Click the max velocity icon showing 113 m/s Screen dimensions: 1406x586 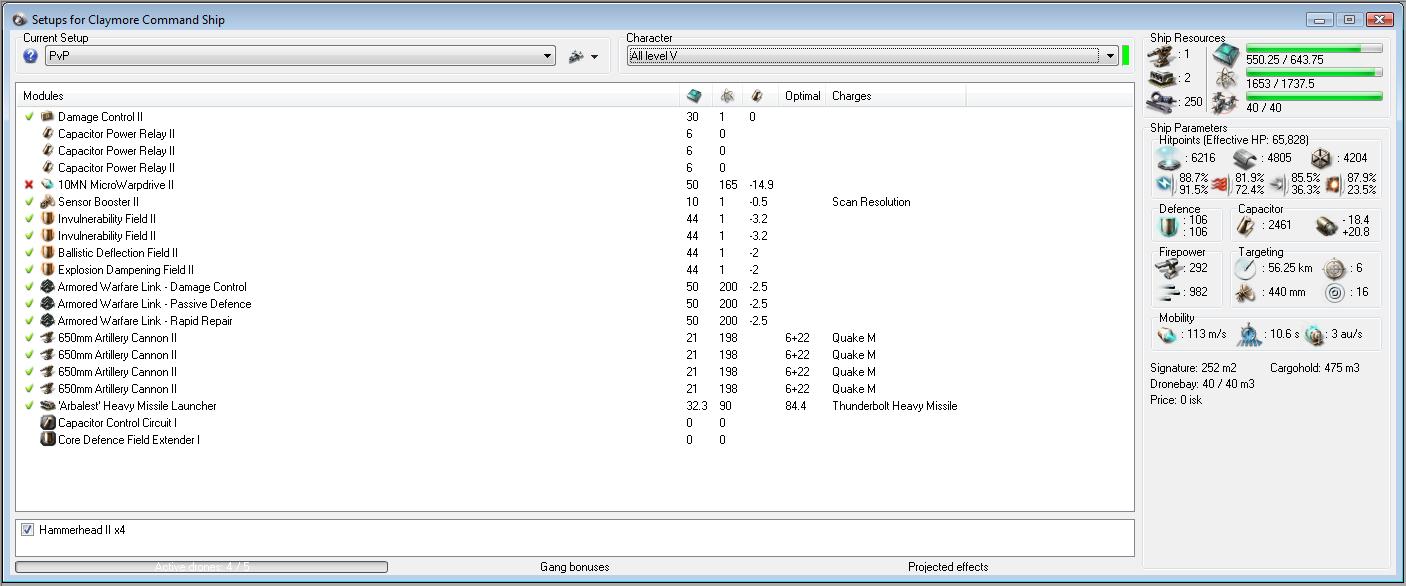coord(1167,335)
